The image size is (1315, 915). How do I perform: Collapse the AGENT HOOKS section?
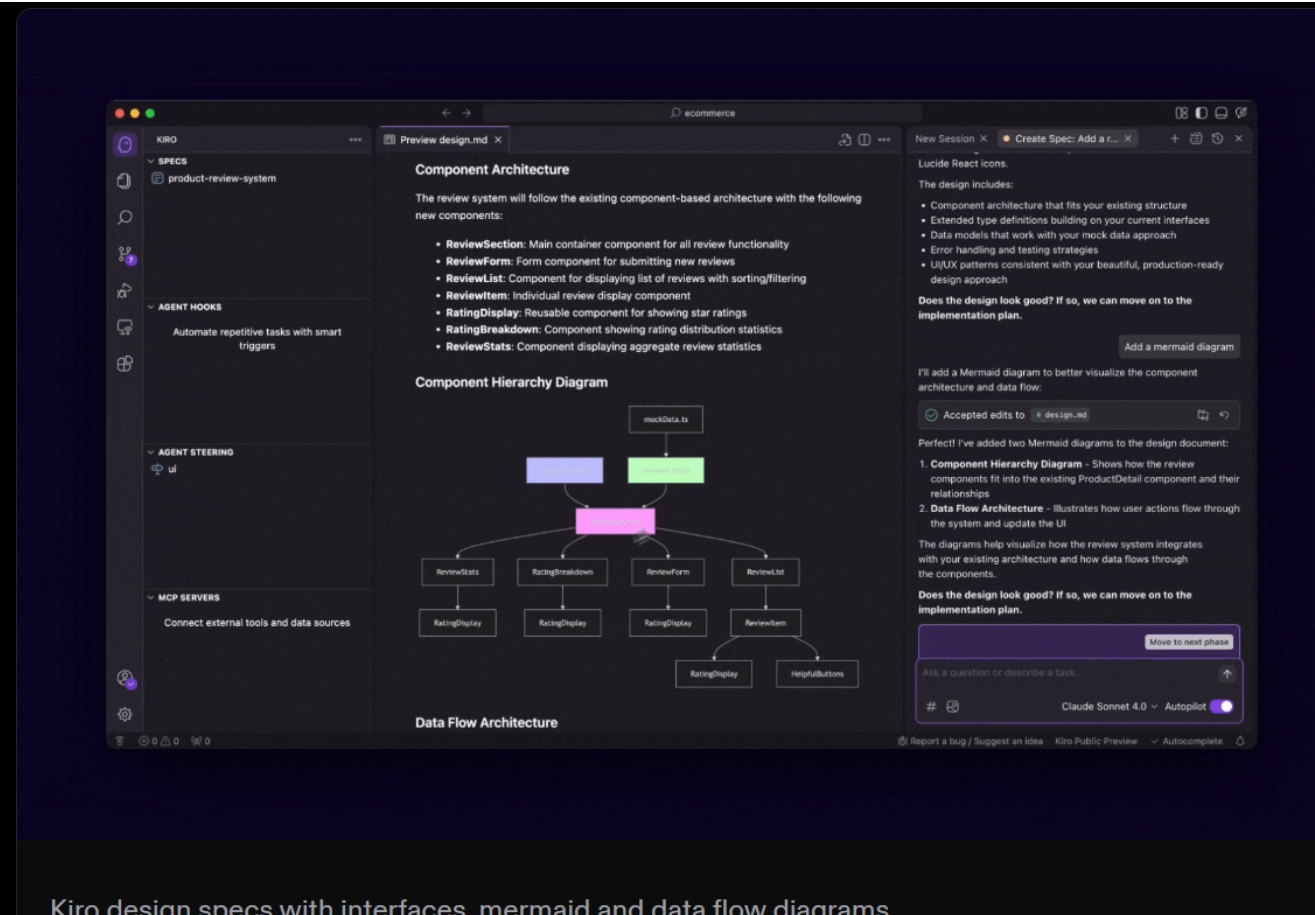(x=150, y=307)
